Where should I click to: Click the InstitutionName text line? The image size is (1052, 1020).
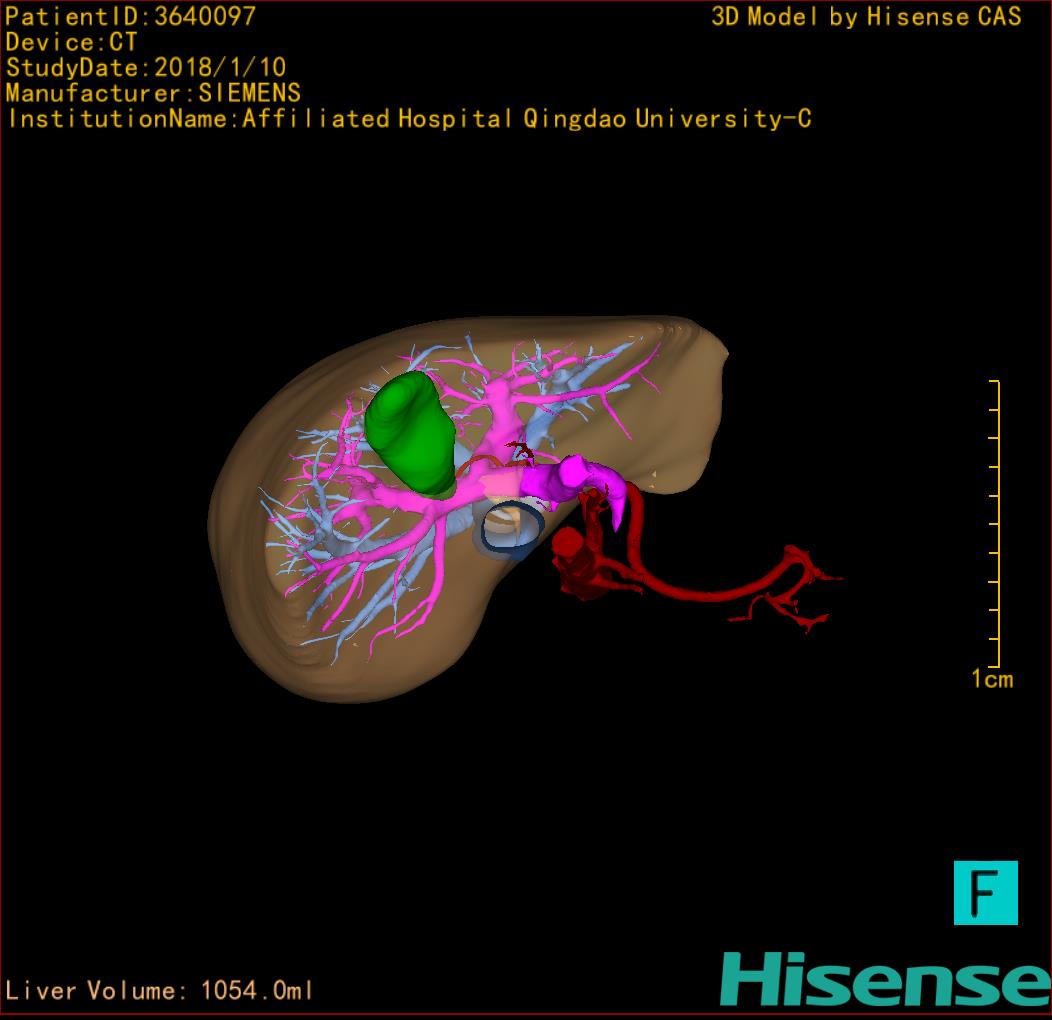coord(408,119)
